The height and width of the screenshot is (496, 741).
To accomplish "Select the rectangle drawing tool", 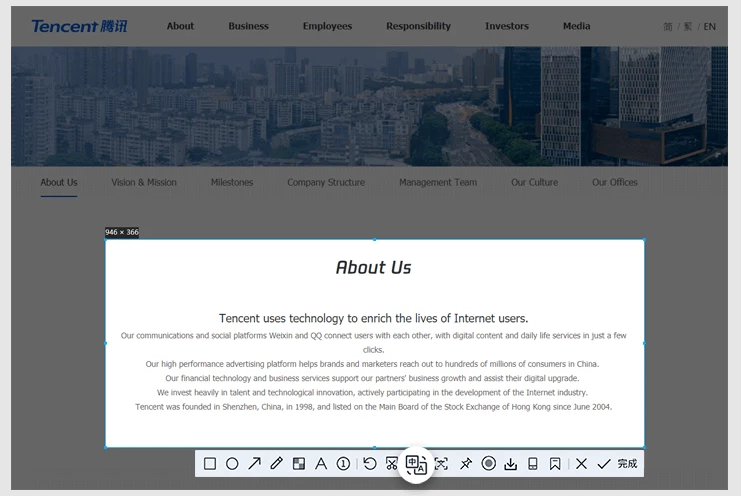I will click(210, 464).
